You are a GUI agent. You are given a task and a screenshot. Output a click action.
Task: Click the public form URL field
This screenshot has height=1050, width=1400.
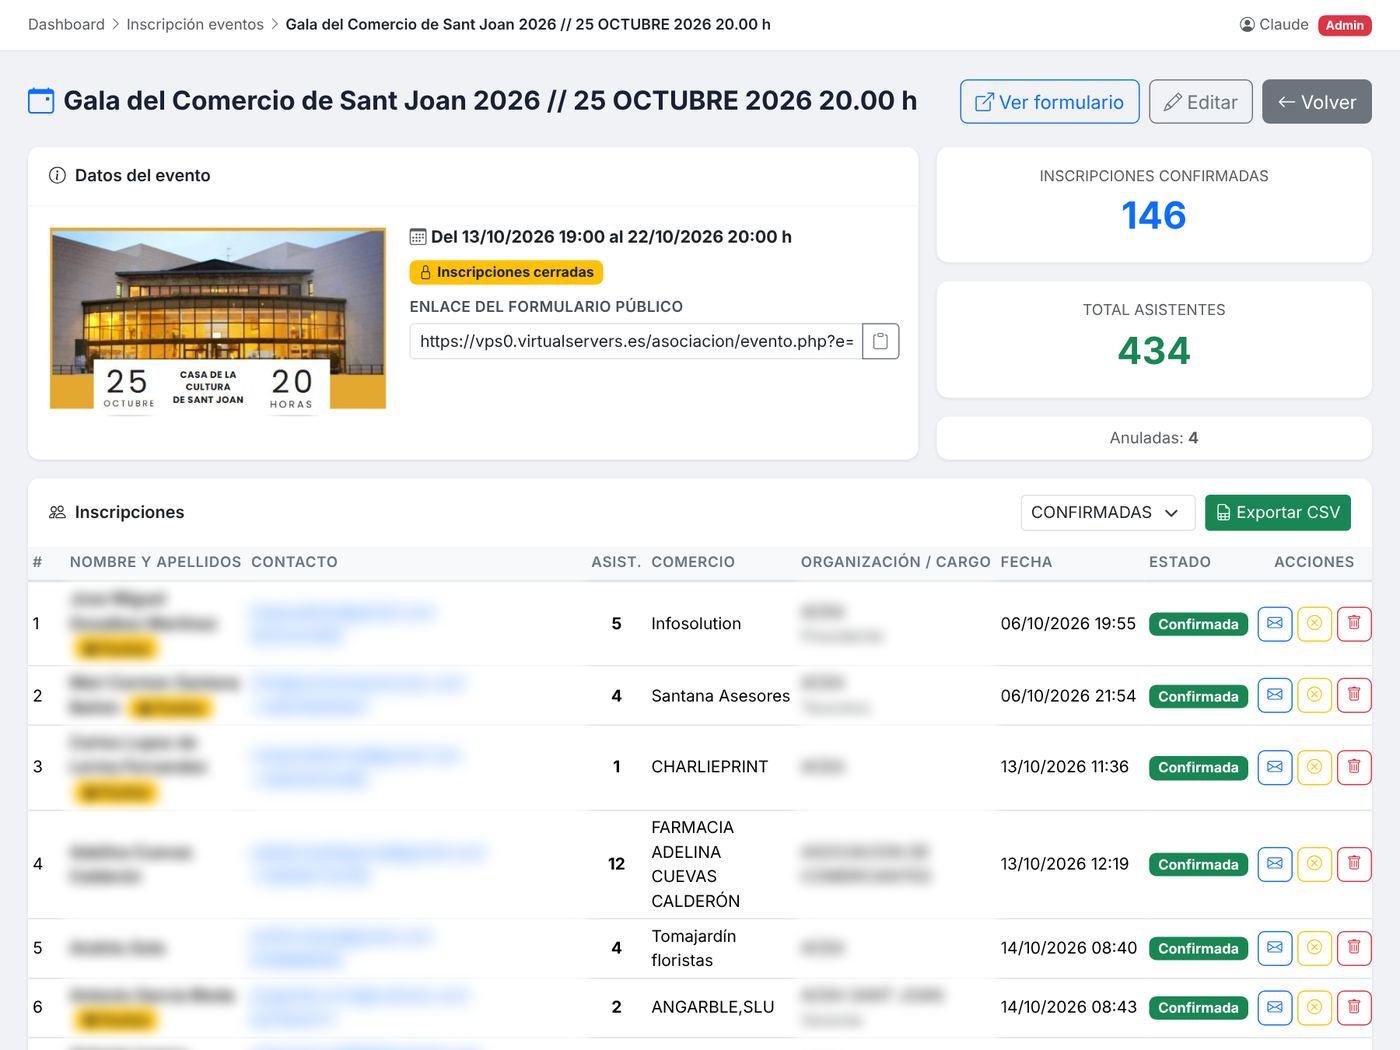(636, 341)
